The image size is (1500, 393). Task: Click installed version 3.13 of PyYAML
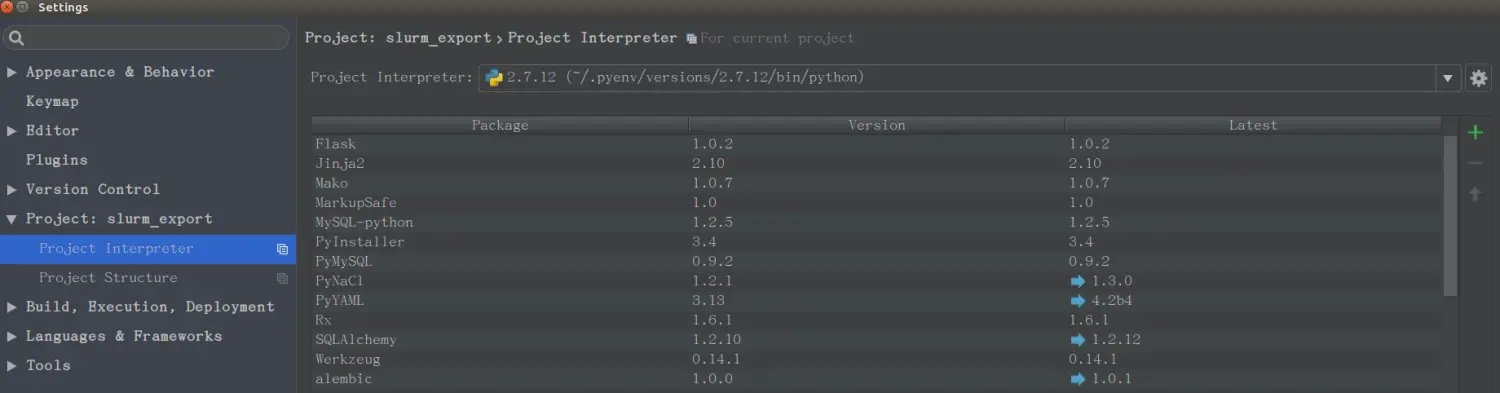tap(708, 301)
